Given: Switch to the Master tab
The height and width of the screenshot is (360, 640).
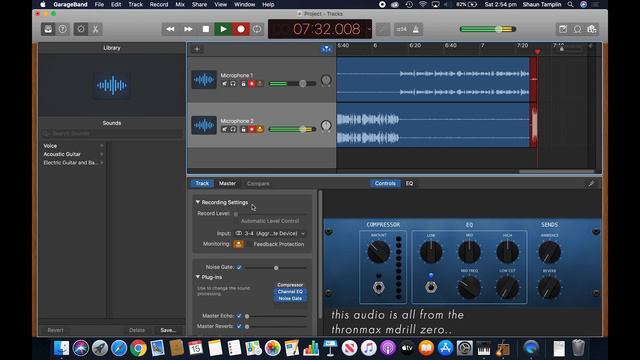Looking at the screenshot, I should pyautogui.click(x=227, y=183).
